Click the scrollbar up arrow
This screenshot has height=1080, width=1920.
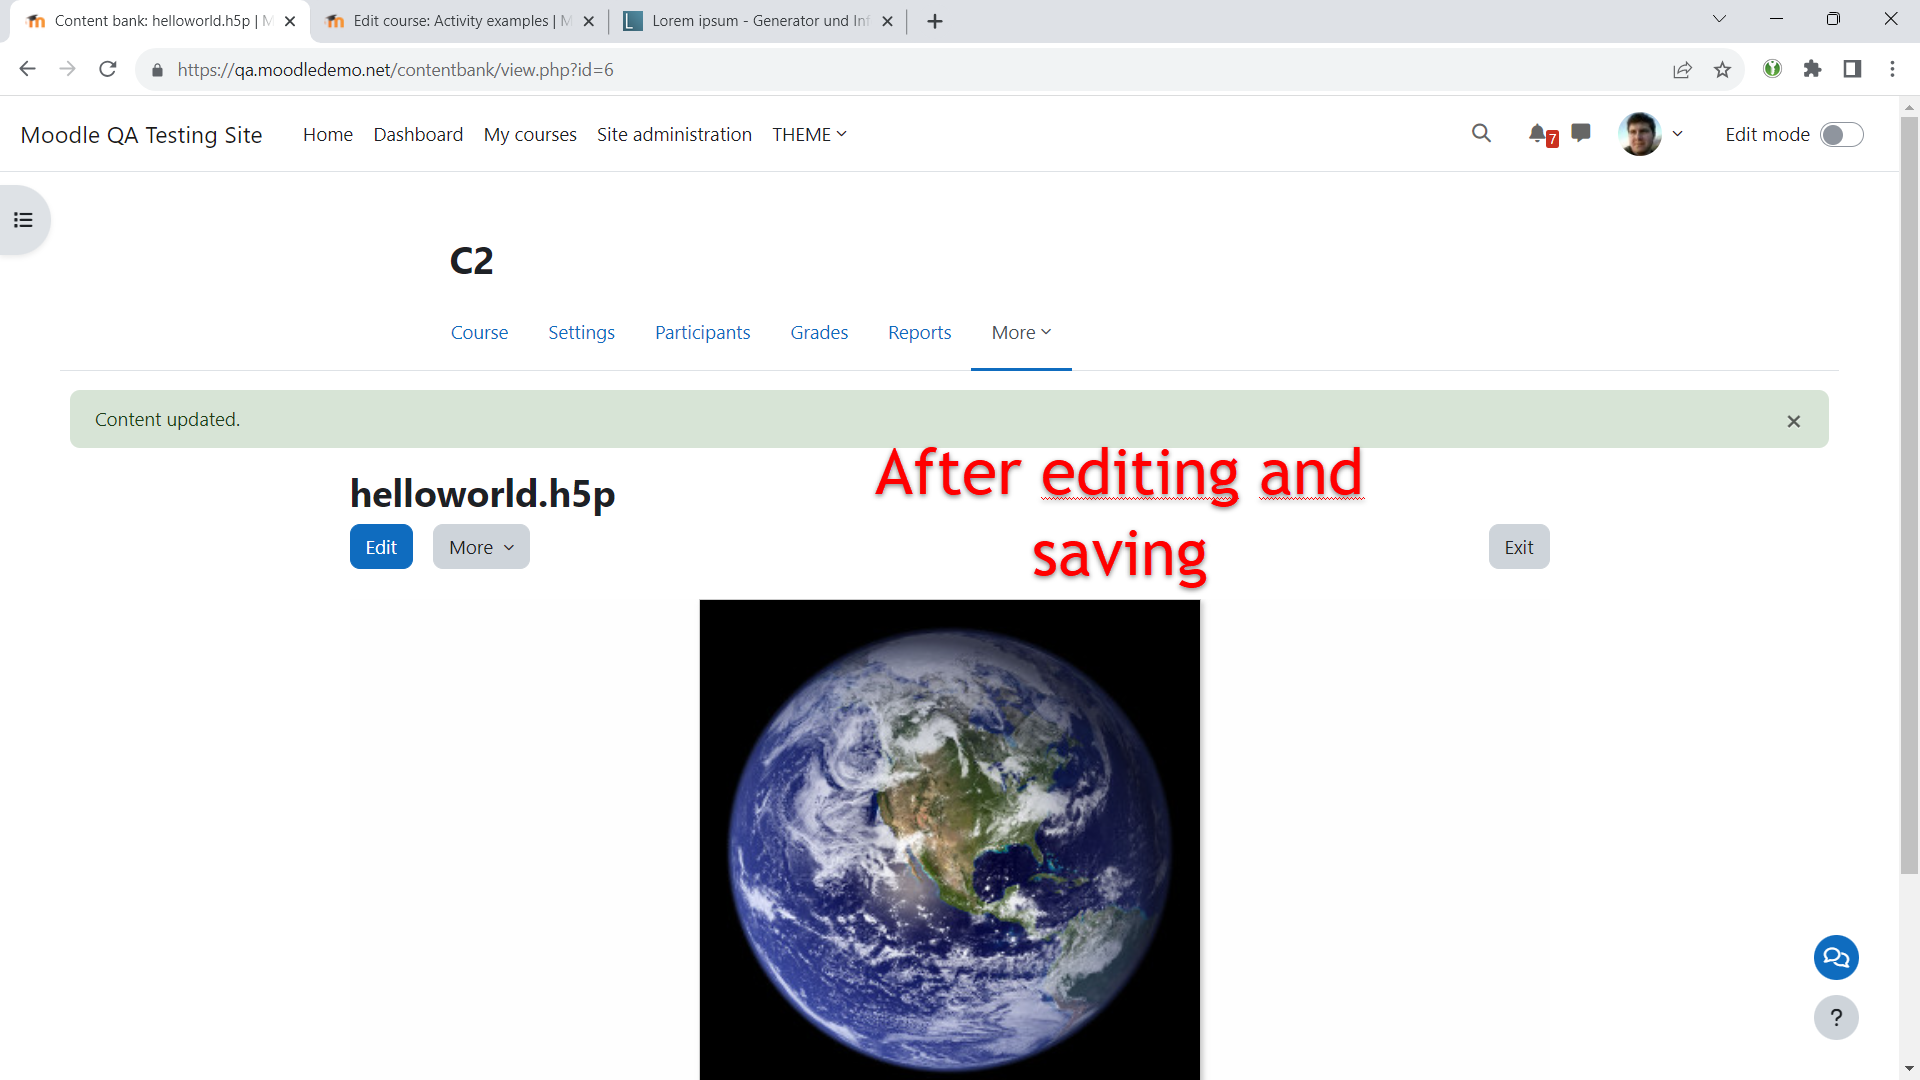[x=1909, y=106]
